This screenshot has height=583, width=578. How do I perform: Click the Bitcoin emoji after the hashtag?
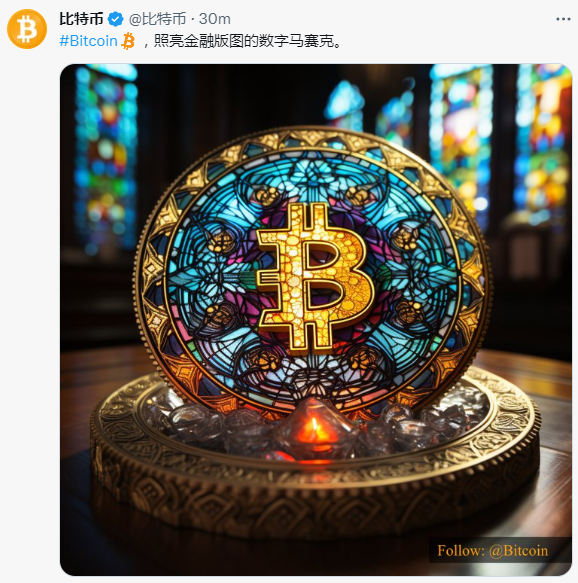[x=128, y=41]
